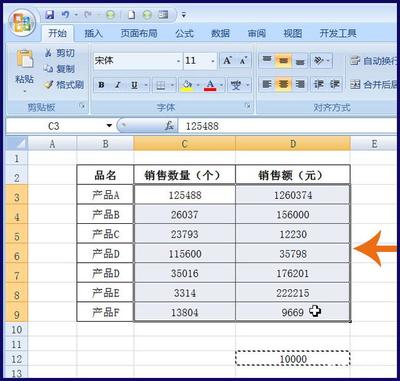Switch to the 审阅 tab
The image size is (400, 381).
257,33
